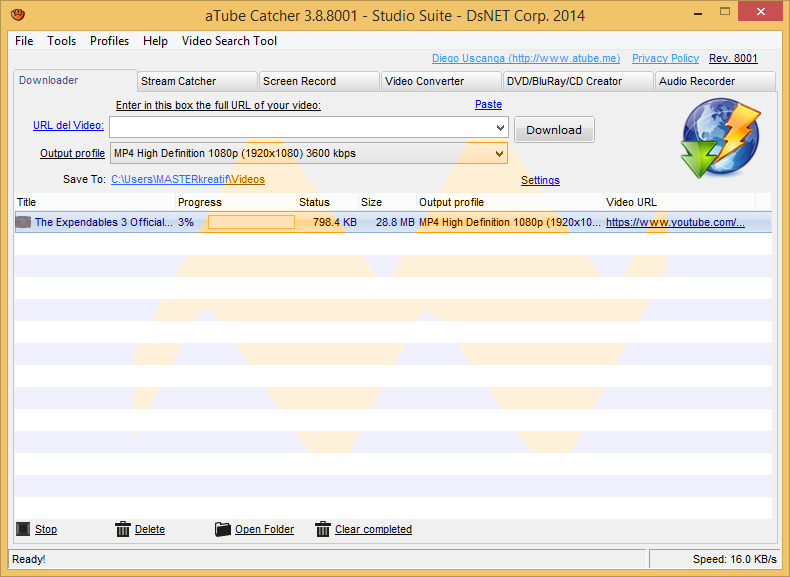The image size is (790, 577).
Task: Expand the URL del Video dropdown arrow
Action: [x=500, y=127]
